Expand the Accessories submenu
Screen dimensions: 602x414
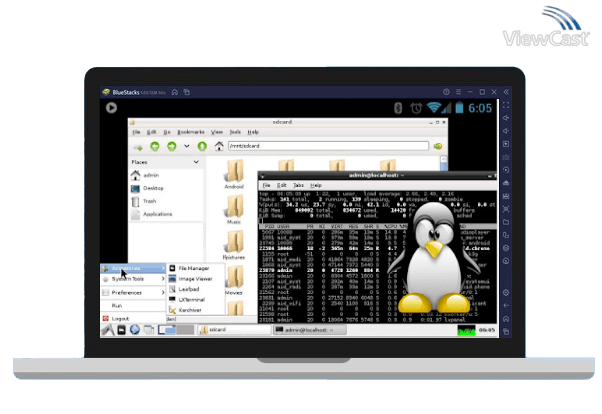[x=133, y=268]
